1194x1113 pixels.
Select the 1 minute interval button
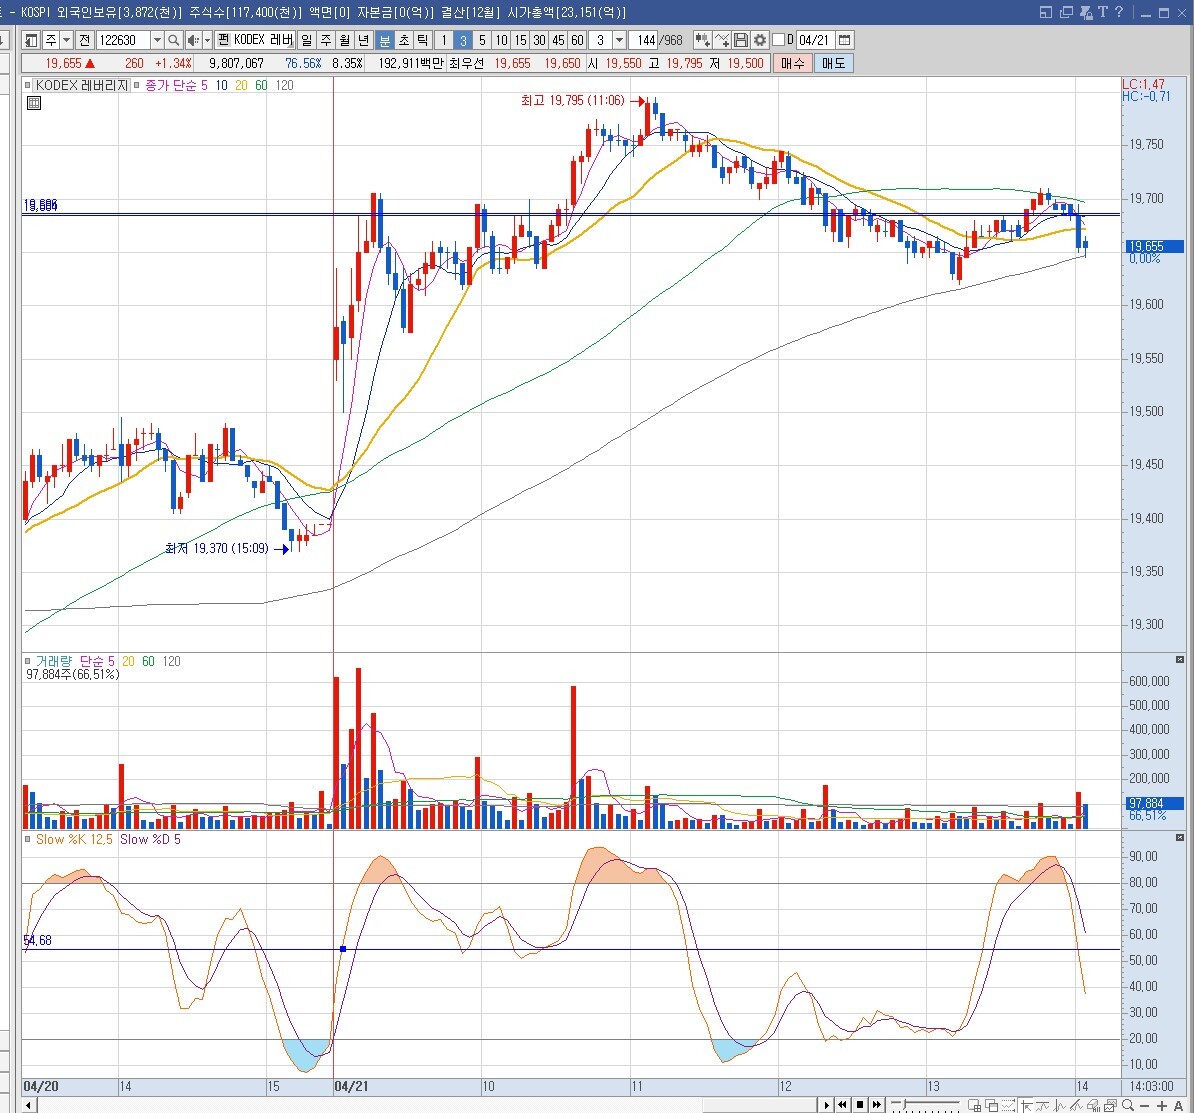pos(444,40)
